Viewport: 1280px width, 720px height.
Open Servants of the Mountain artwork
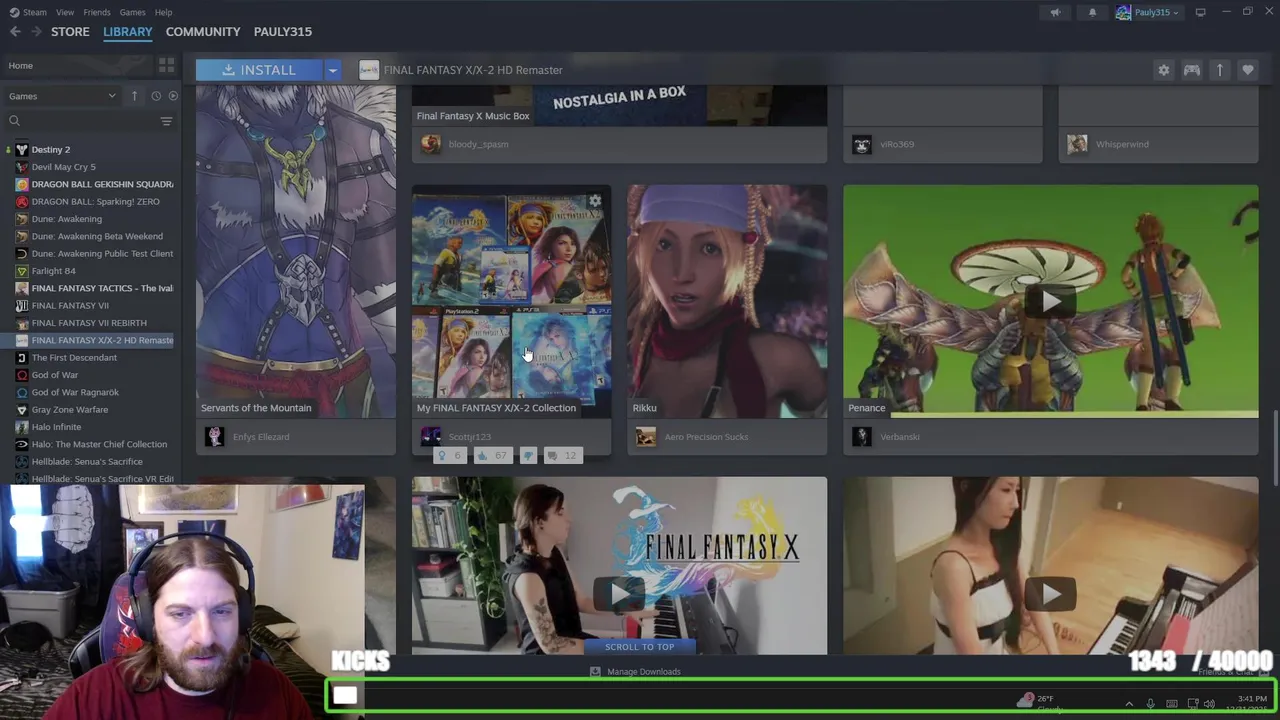[x=296, y=250]
